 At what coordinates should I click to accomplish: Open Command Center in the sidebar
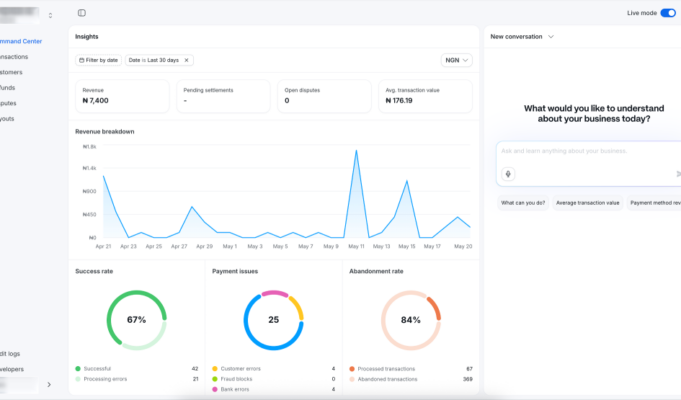pos(21,41)
